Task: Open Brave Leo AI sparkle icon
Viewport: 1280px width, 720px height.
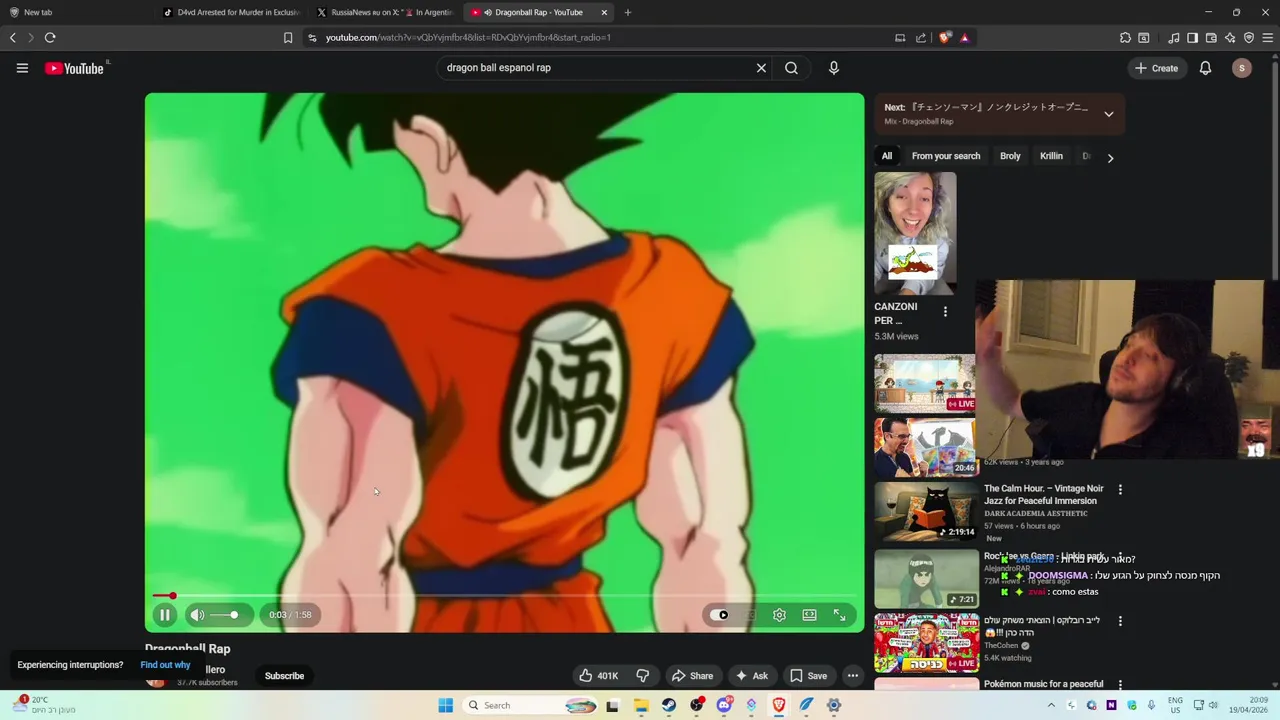Action: [x=1230, y=38]
